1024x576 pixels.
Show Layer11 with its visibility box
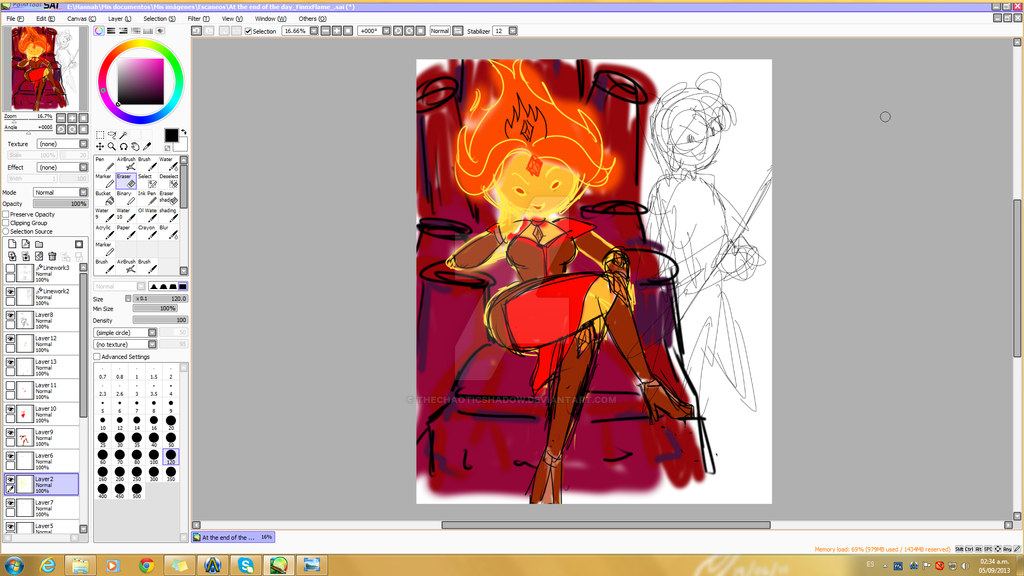click(x=10, y=386)
